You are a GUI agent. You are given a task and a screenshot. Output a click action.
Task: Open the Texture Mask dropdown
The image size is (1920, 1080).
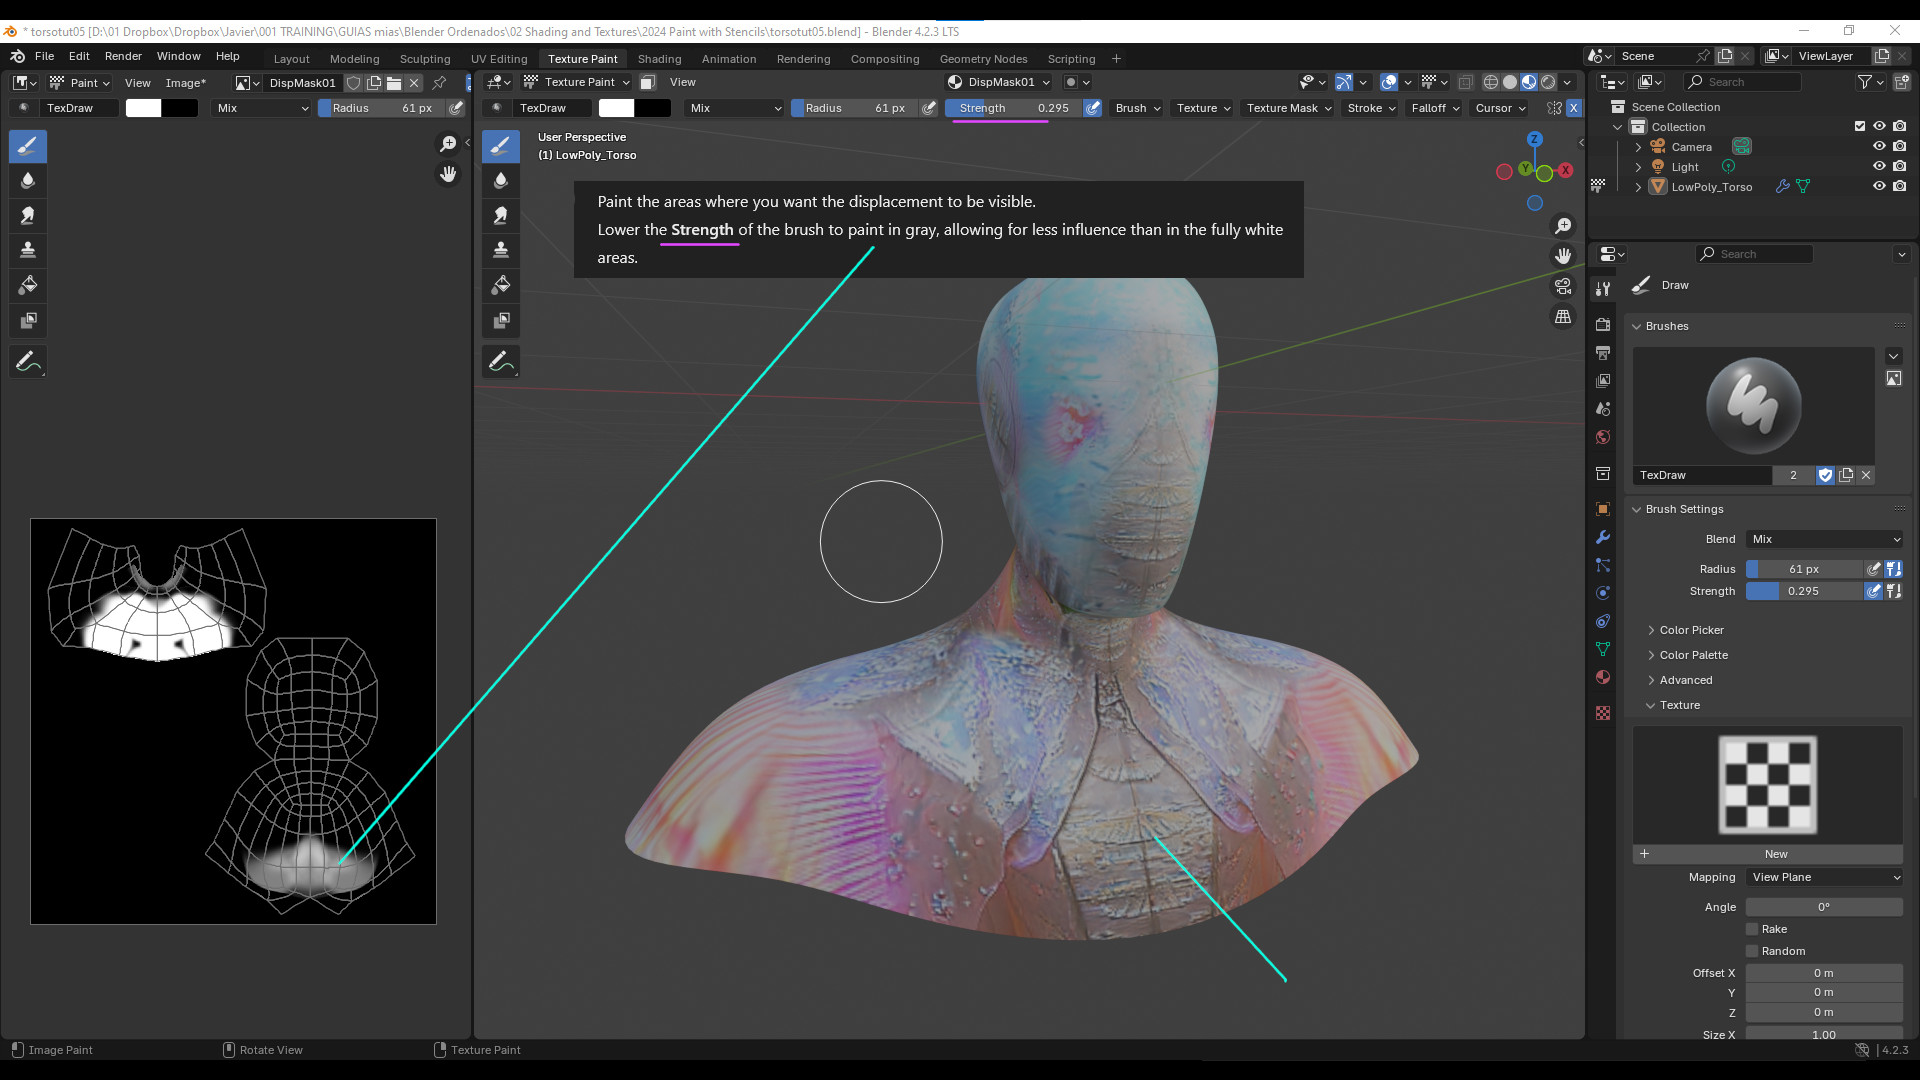1289,108
